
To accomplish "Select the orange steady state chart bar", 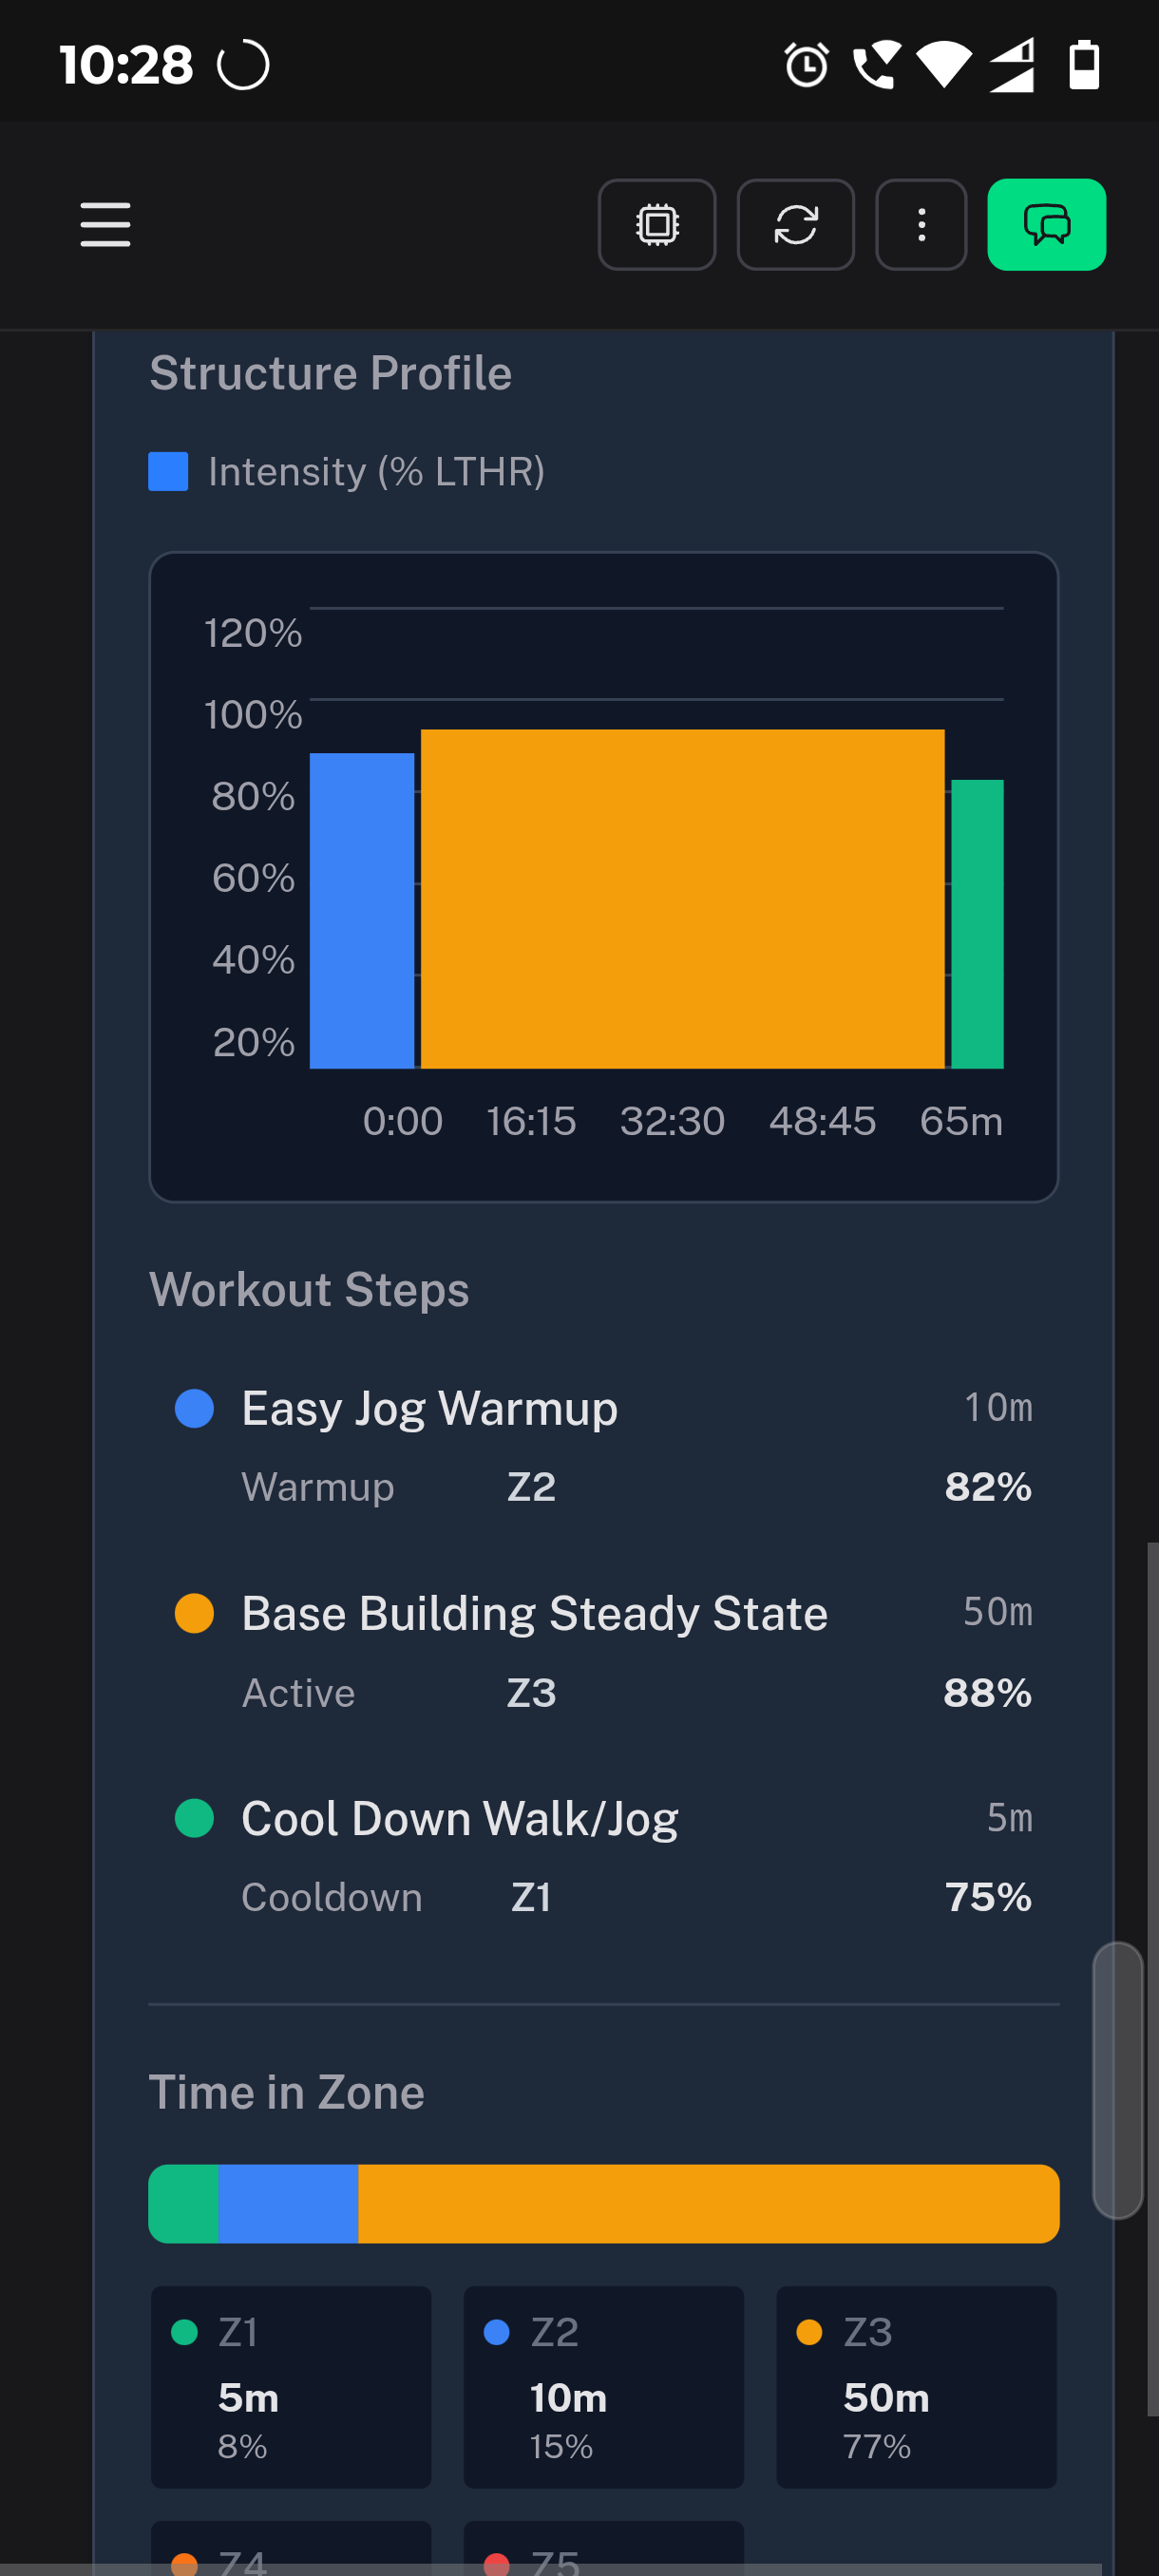I will pyautogui.click(x=682, y=898).
